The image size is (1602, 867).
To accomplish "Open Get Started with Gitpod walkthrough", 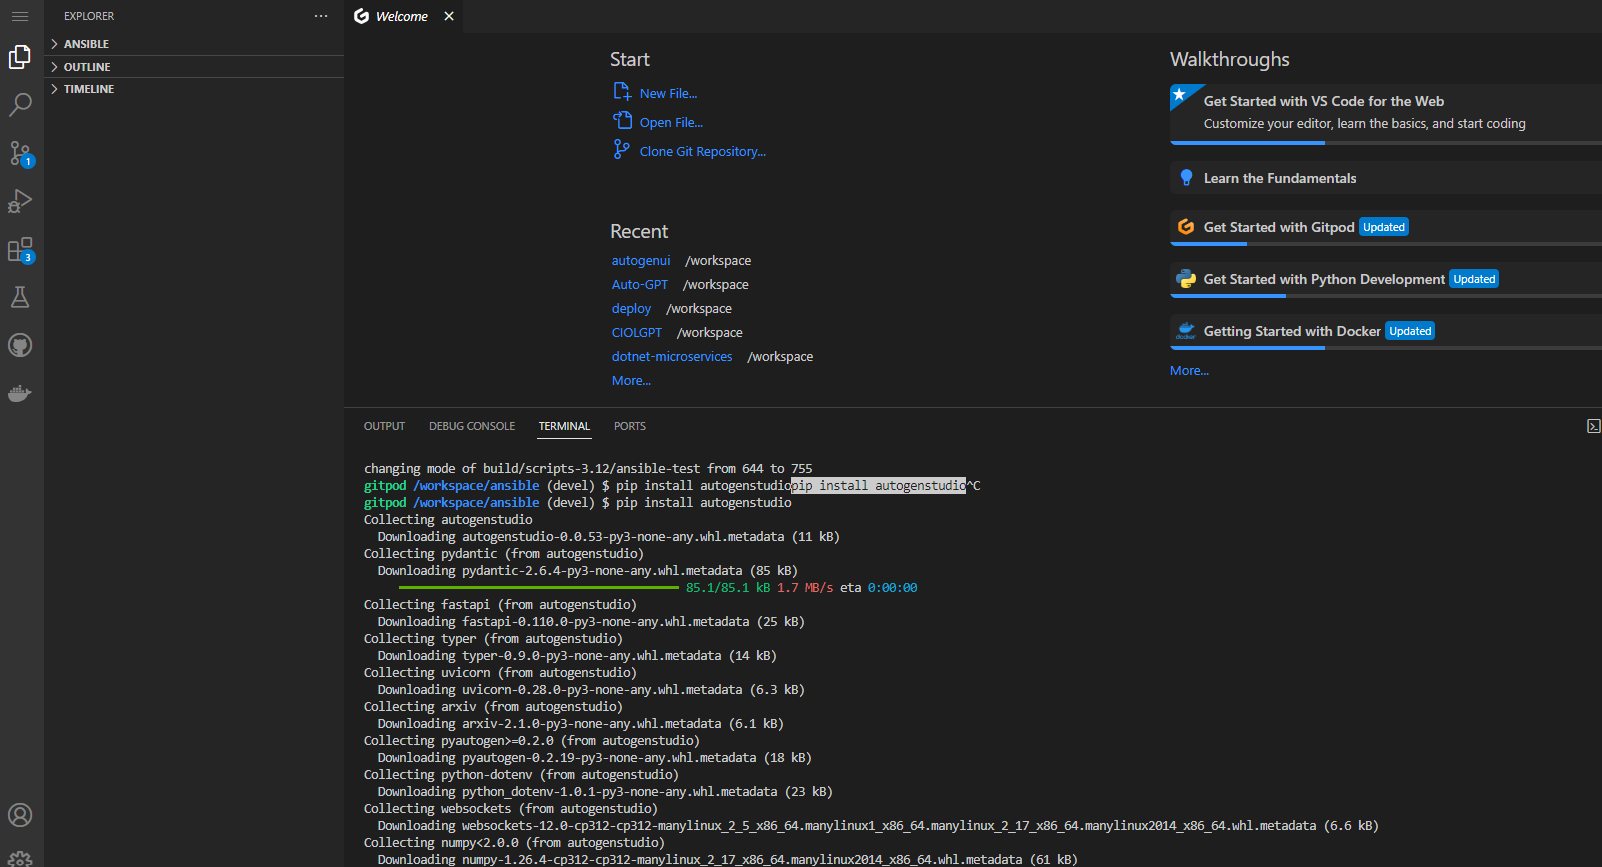I will tap(1386, 227).
